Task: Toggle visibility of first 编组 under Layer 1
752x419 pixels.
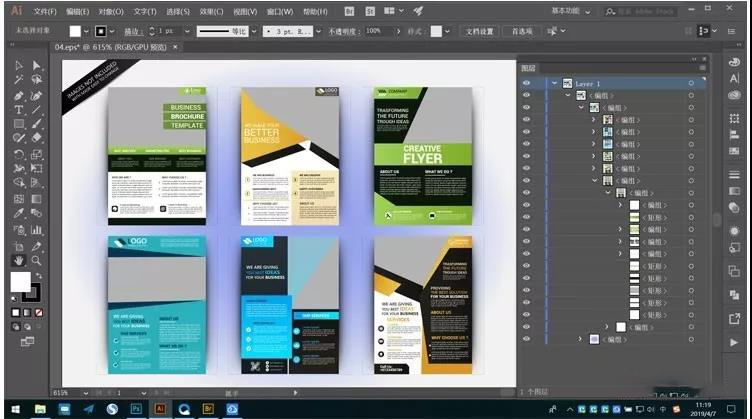Action: (x=527, y=95)
